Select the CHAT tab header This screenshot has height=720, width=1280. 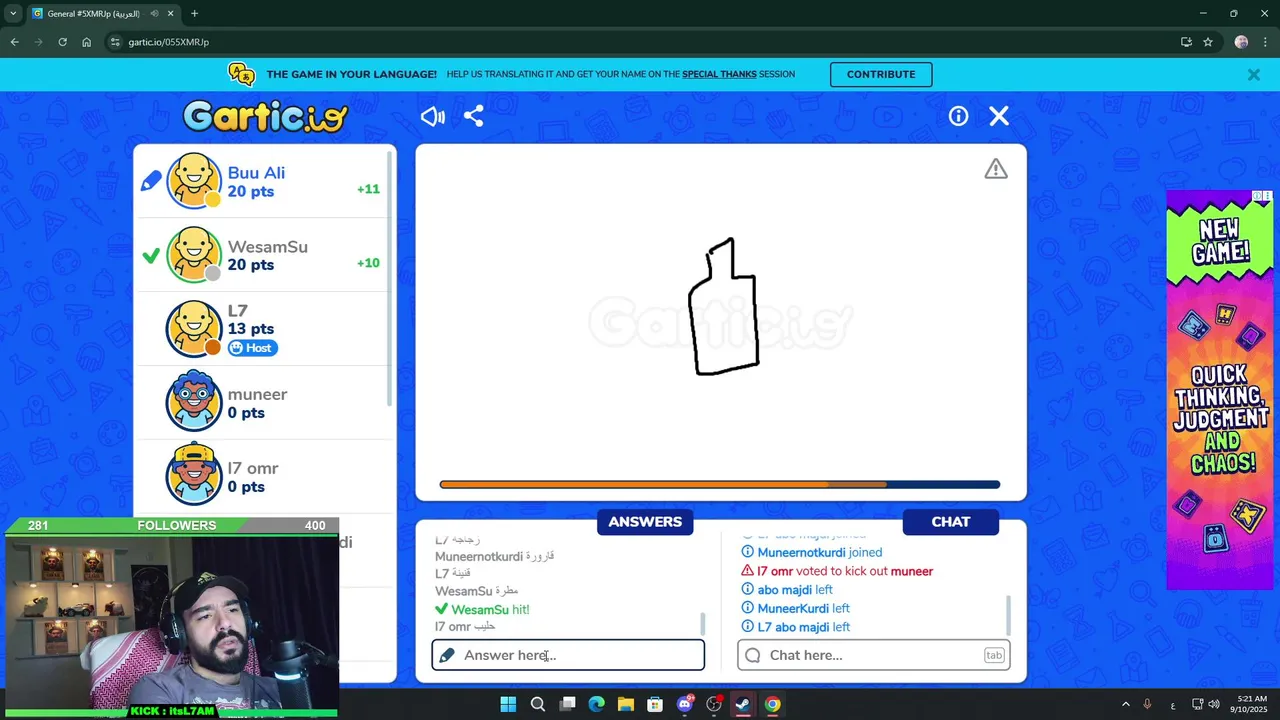point(951,522)
